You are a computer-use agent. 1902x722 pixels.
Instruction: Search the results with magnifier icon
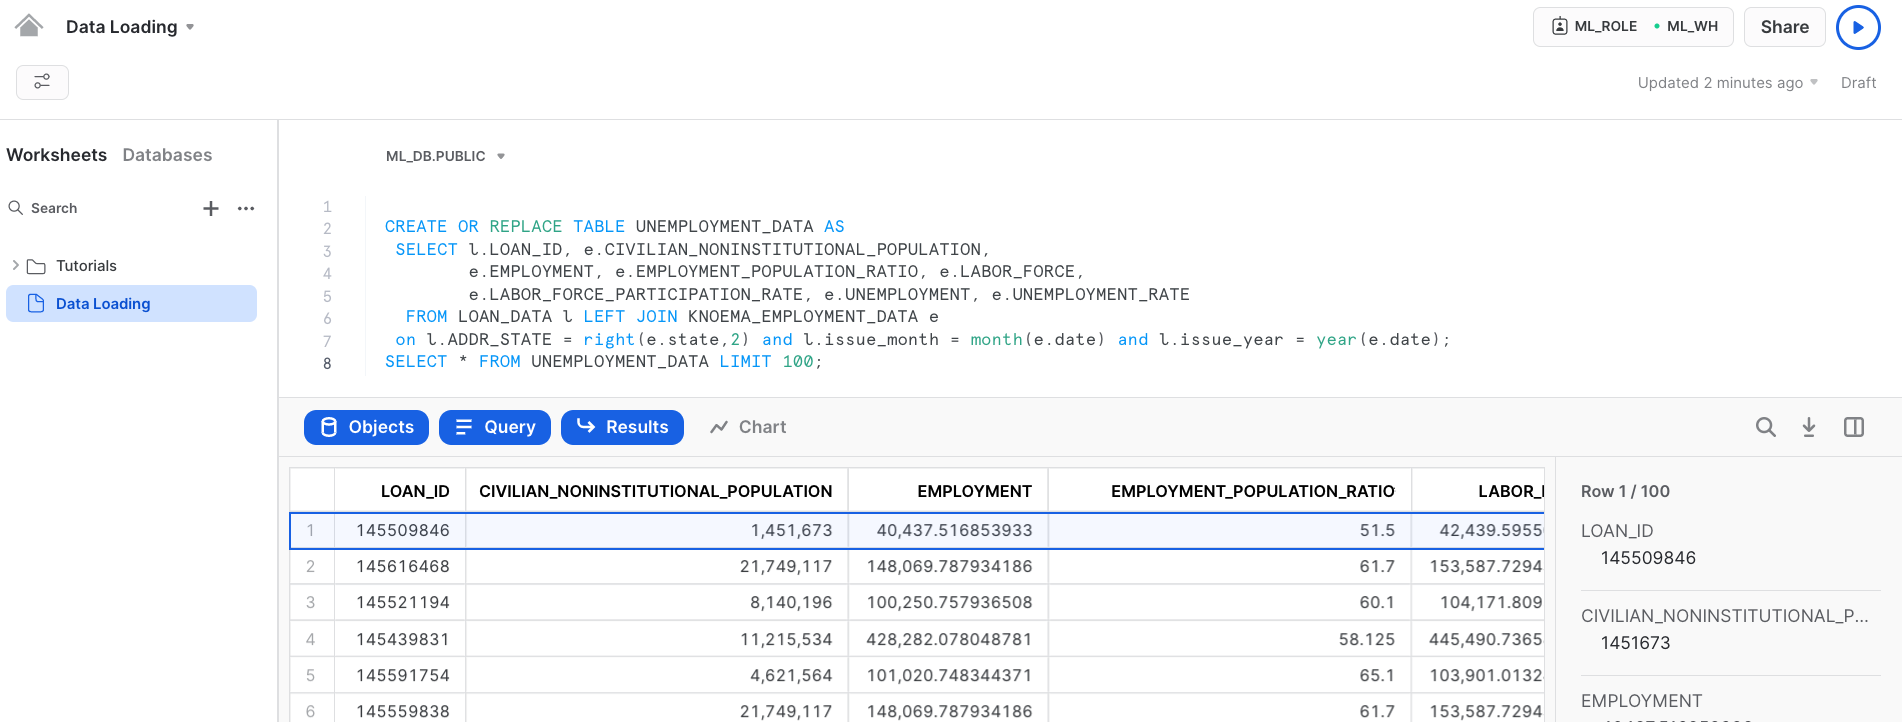click(1765, 427)
